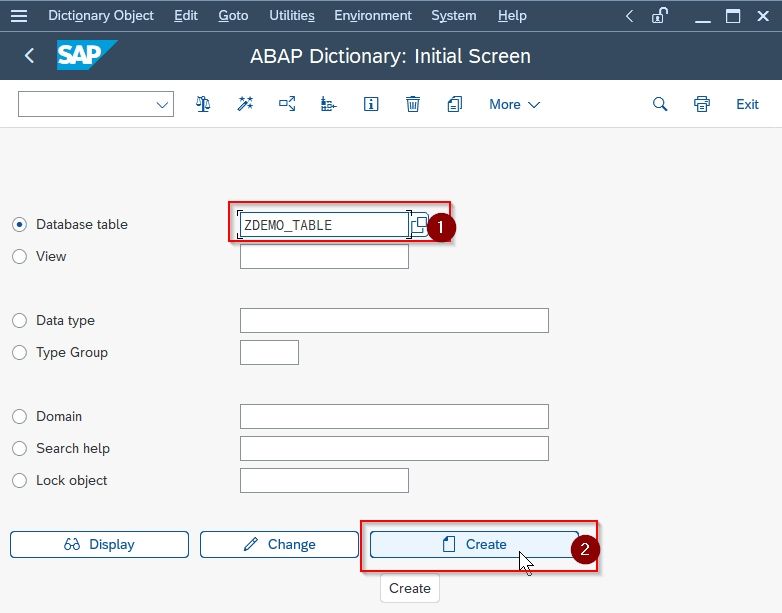Click the object hierarchy toolbar icon

coord(328,104)
